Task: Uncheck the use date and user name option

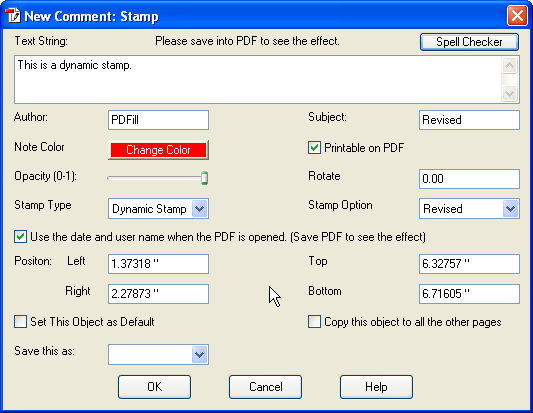Action: [x=20, y=237]
